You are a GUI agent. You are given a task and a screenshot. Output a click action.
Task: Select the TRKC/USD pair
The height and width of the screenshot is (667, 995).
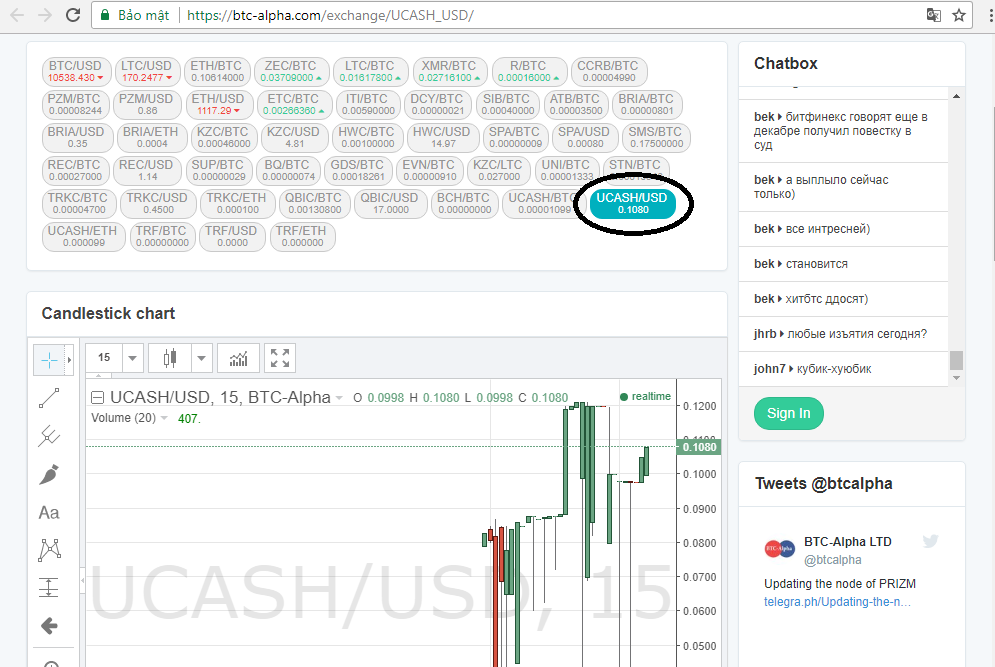(x=157, y=203)
